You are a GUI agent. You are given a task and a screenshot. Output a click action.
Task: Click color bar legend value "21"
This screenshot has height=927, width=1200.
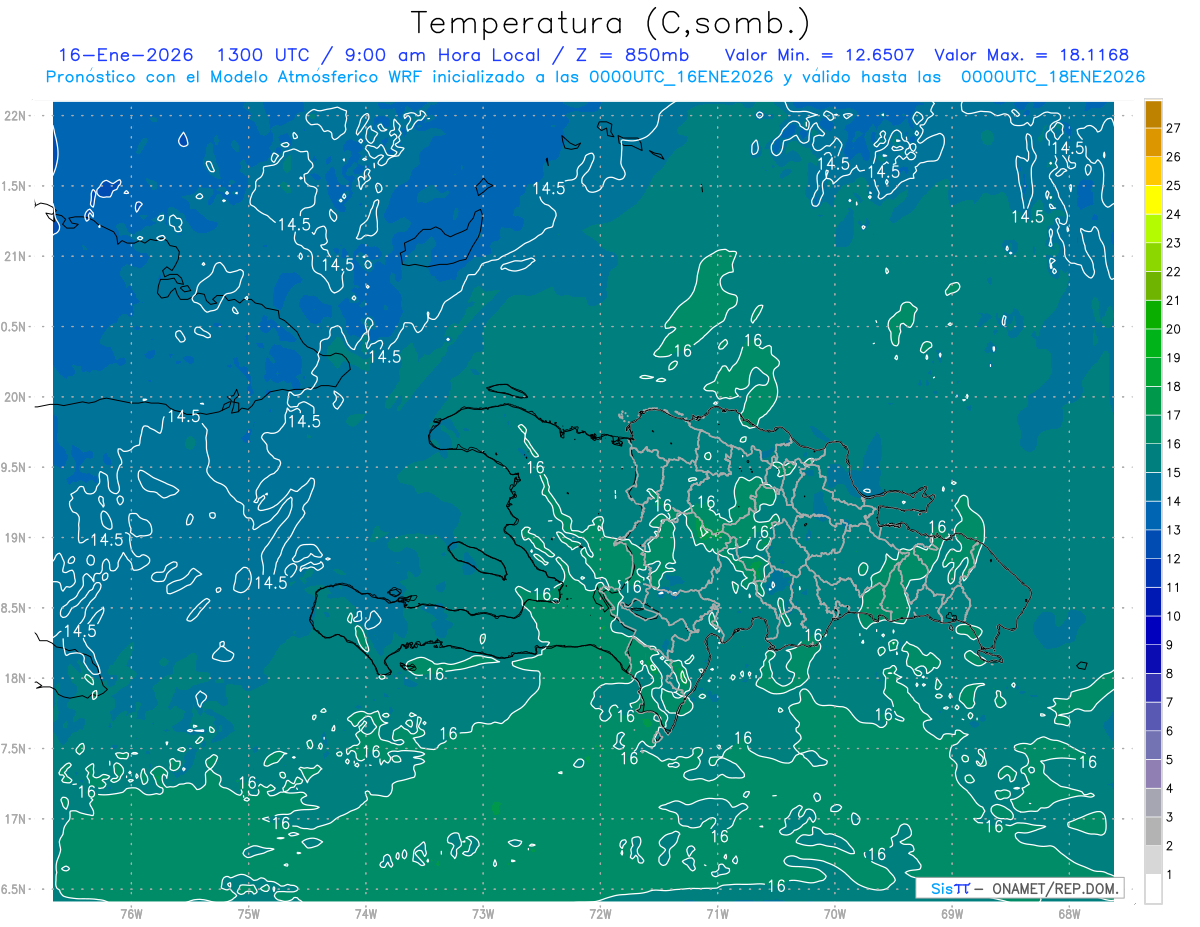tap(1174, 300)
